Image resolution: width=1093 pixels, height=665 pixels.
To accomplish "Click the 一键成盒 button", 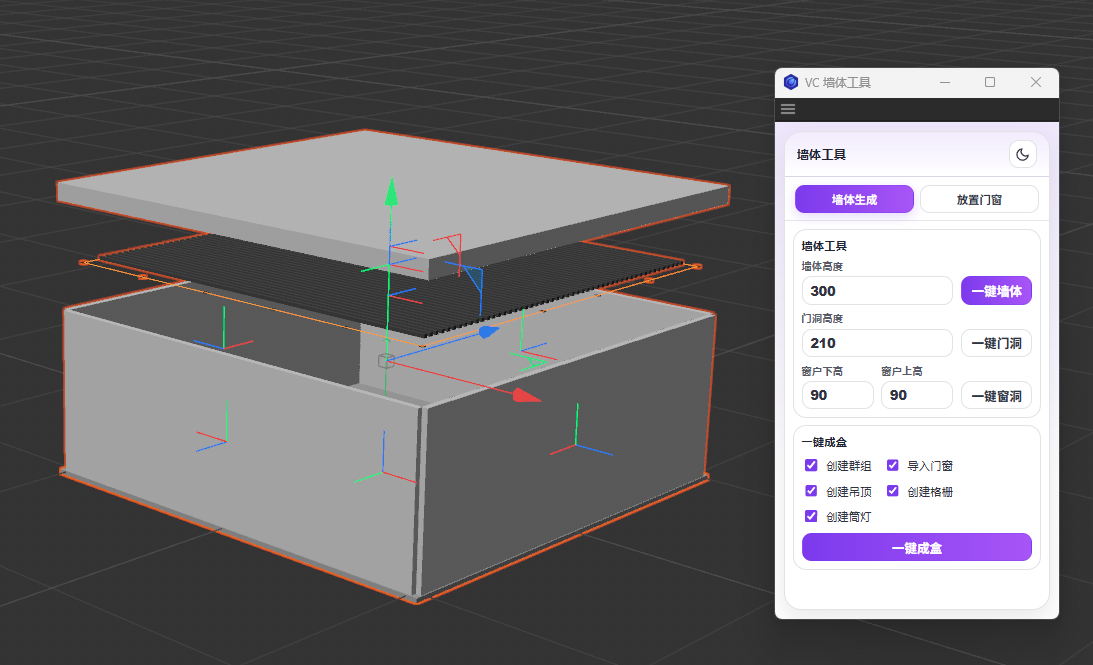I will [916, 548].
